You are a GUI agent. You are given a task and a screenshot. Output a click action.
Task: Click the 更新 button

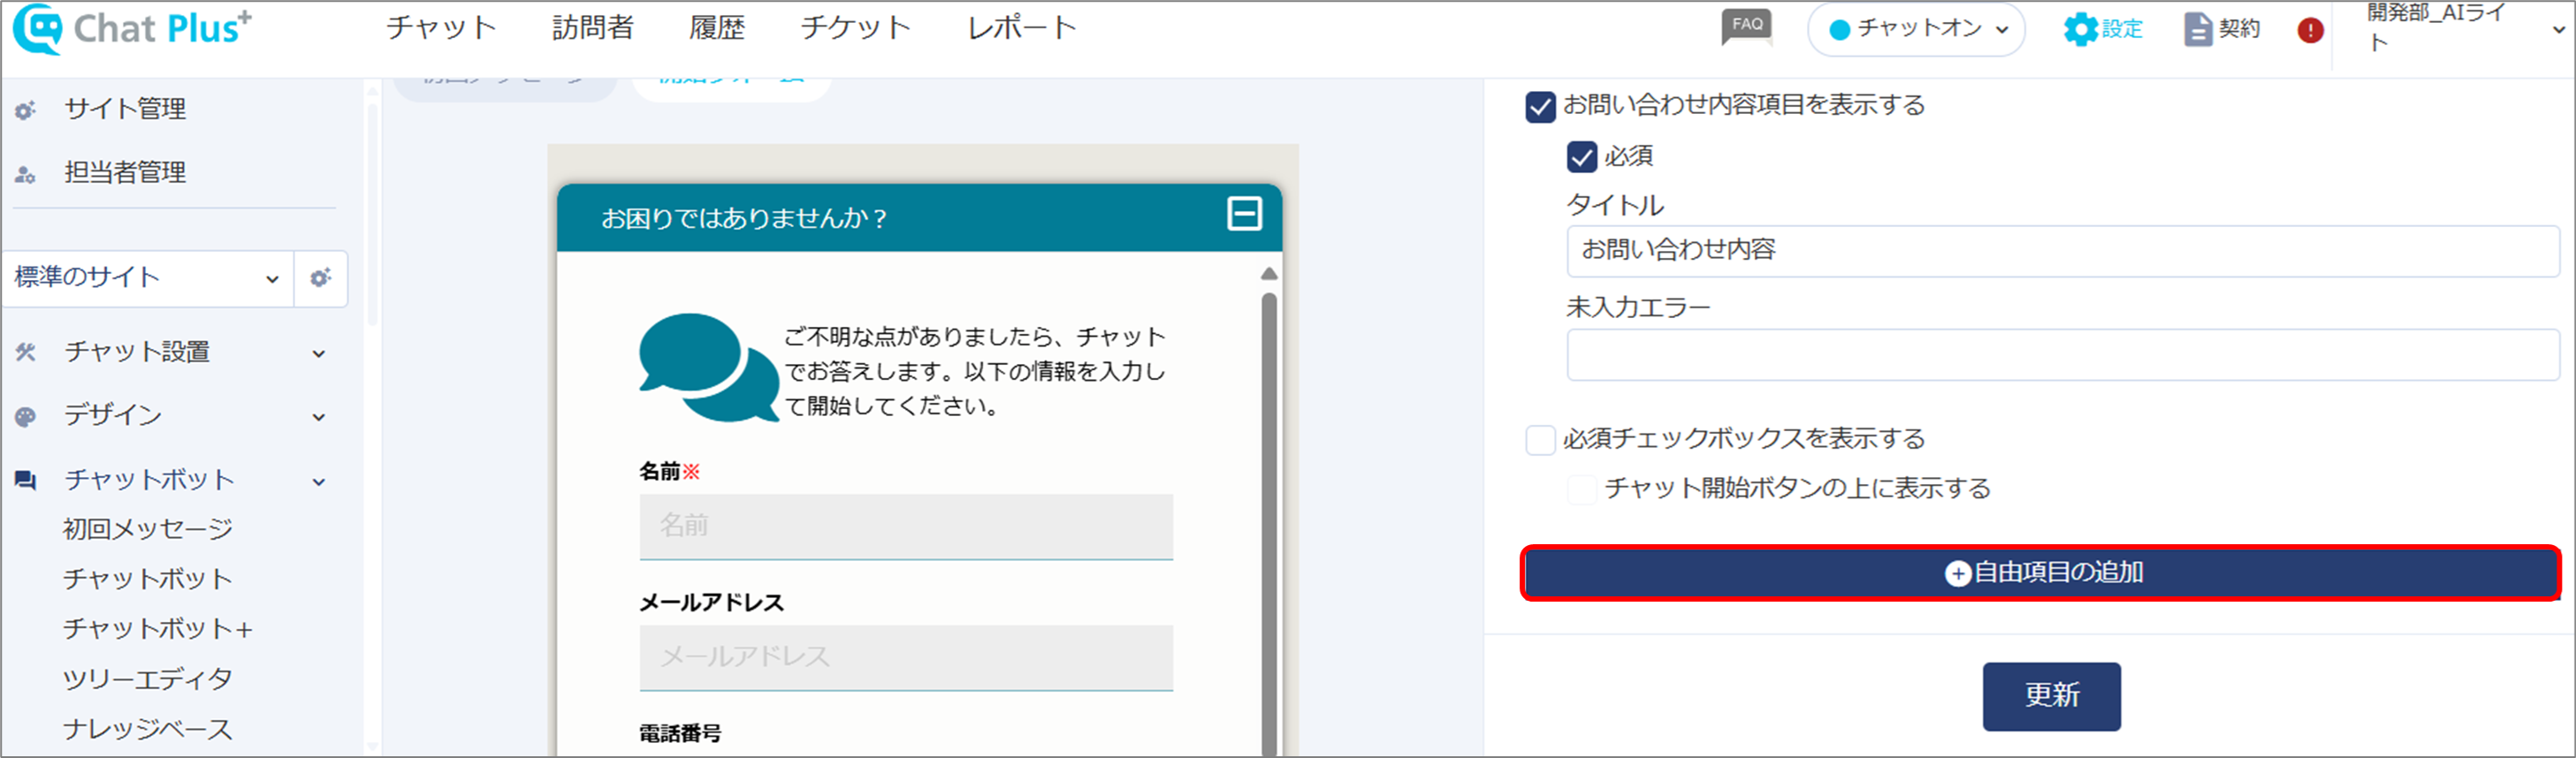point(2051,696)
